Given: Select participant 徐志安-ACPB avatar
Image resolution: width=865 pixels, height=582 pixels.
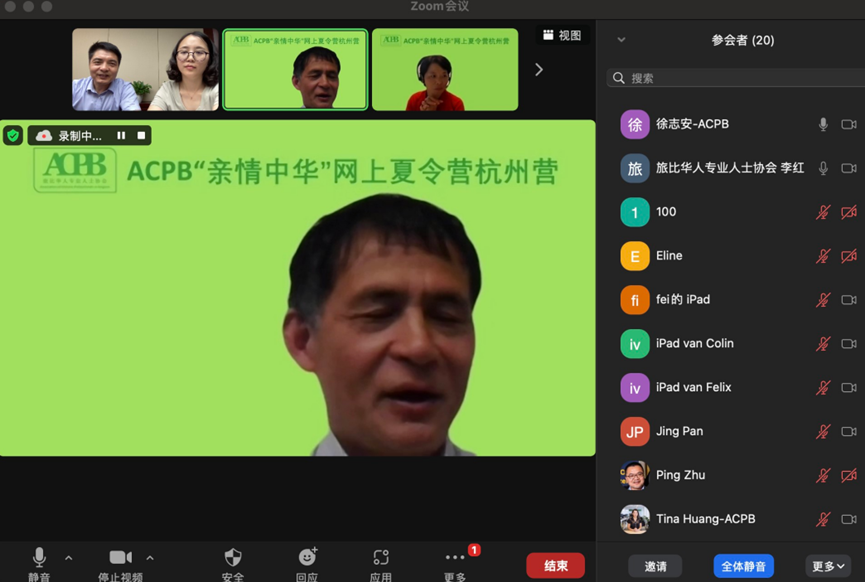Looking at the screenshot, I should click(x=635, y=124).
